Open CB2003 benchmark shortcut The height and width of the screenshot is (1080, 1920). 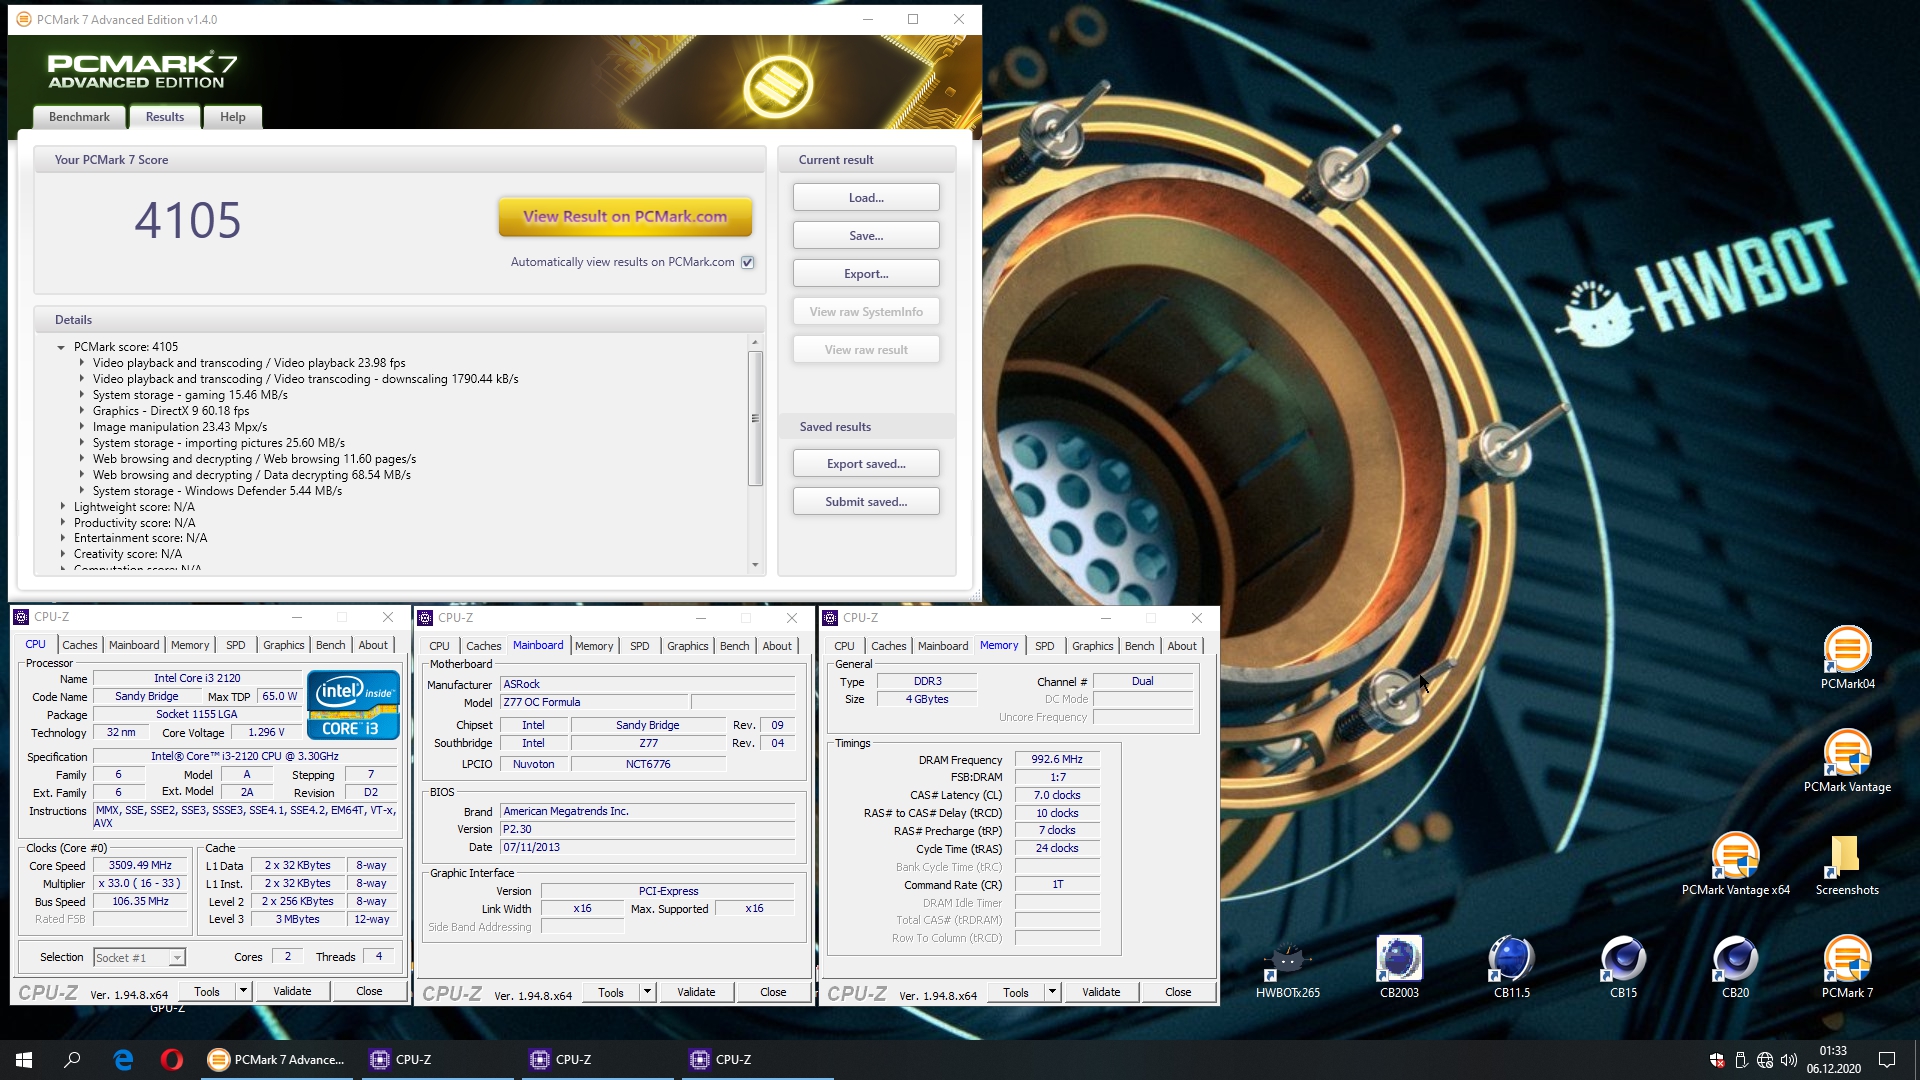(x=1399, y=967)
